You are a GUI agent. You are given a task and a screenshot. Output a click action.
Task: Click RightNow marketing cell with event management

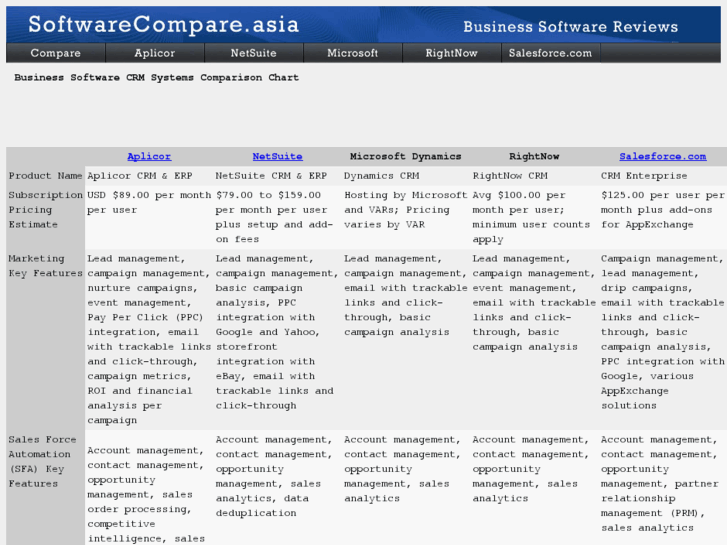pos(534,340)
